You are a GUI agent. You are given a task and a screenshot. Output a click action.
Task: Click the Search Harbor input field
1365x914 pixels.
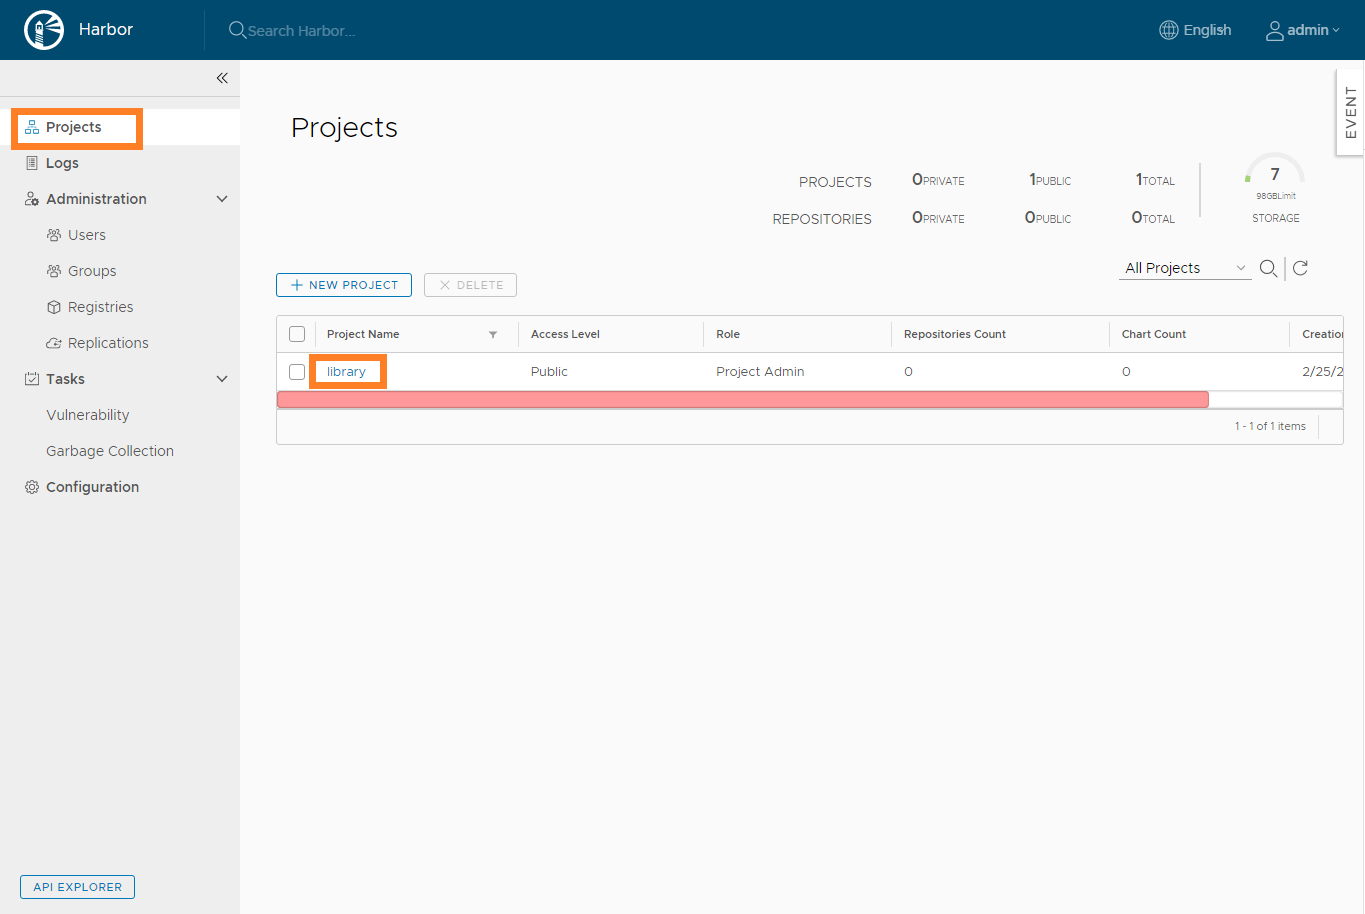302,31
